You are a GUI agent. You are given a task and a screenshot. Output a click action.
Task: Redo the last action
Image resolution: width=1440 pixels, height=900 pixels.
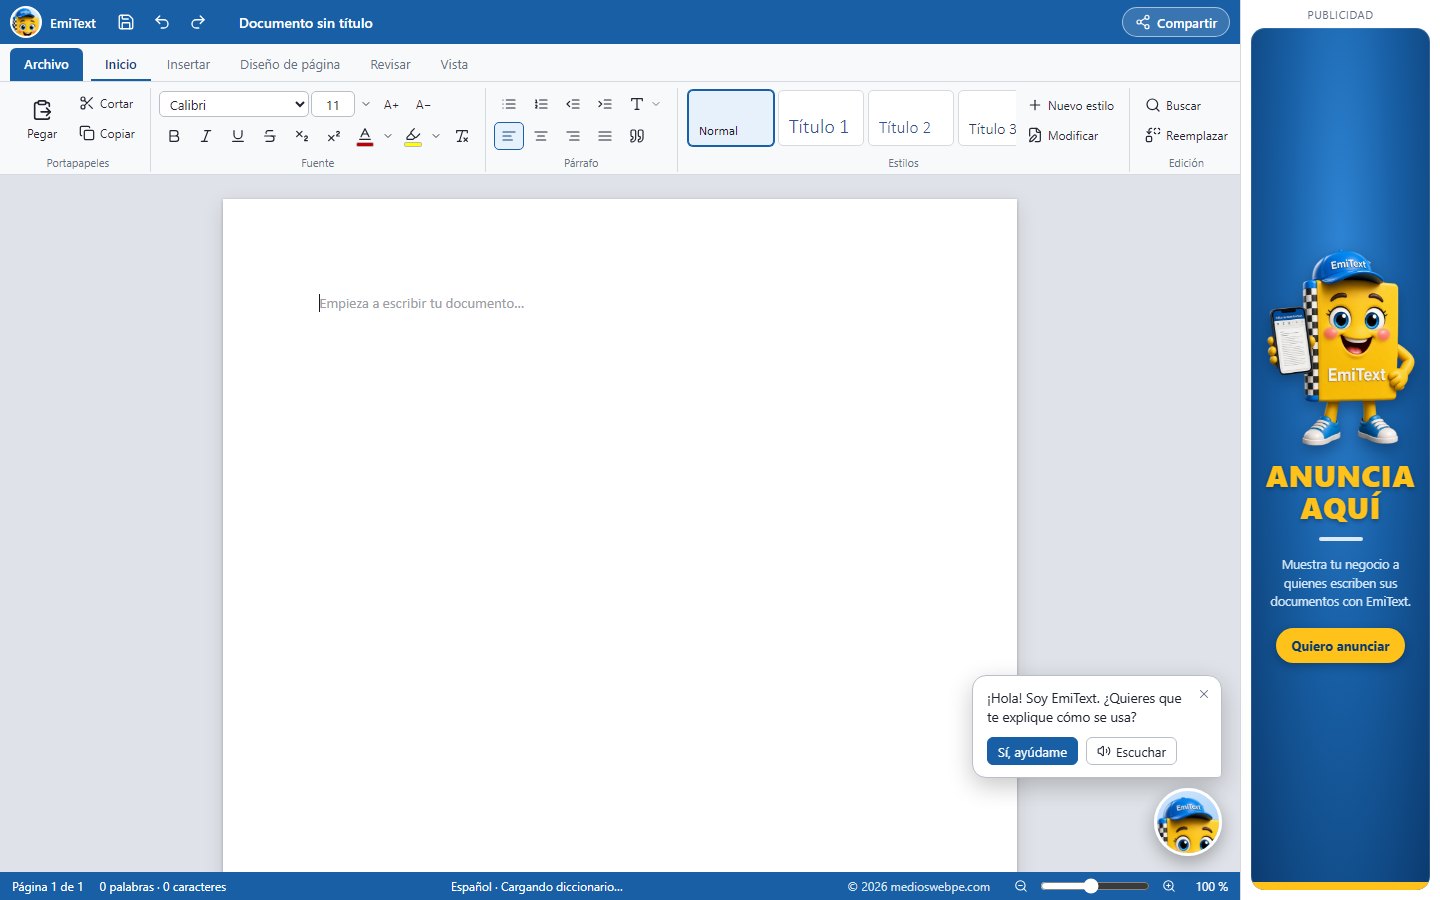click(x=198, y=22)
